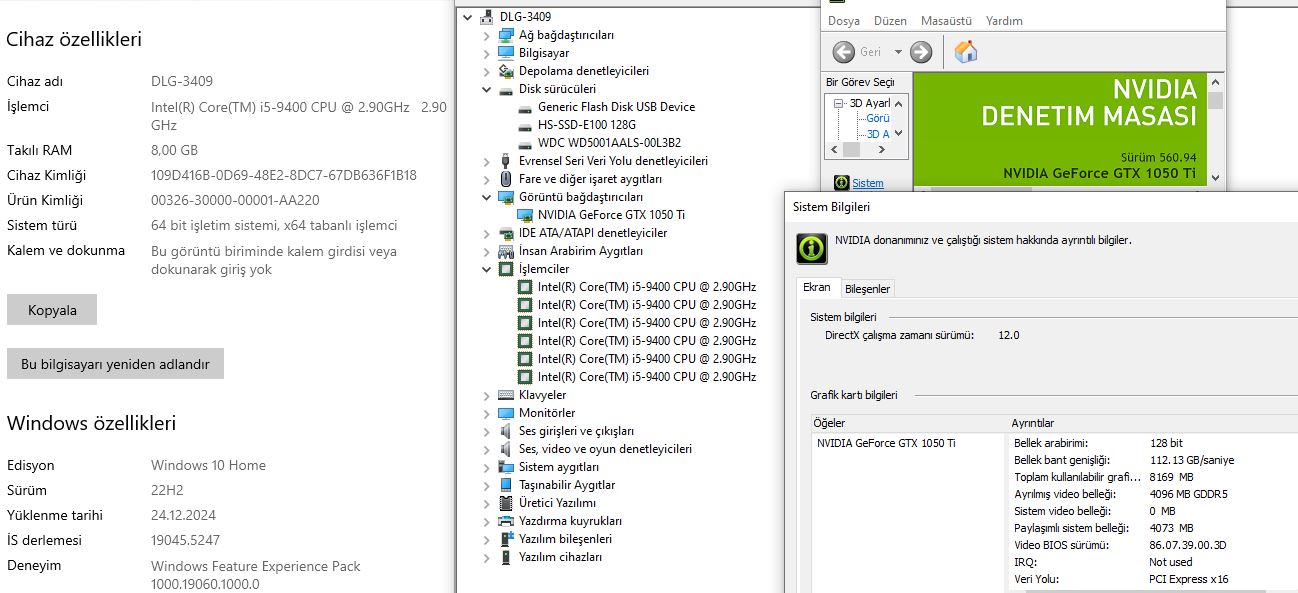Open the Yardım menu
This screenshot has width=1298, height=593.
1004,21
